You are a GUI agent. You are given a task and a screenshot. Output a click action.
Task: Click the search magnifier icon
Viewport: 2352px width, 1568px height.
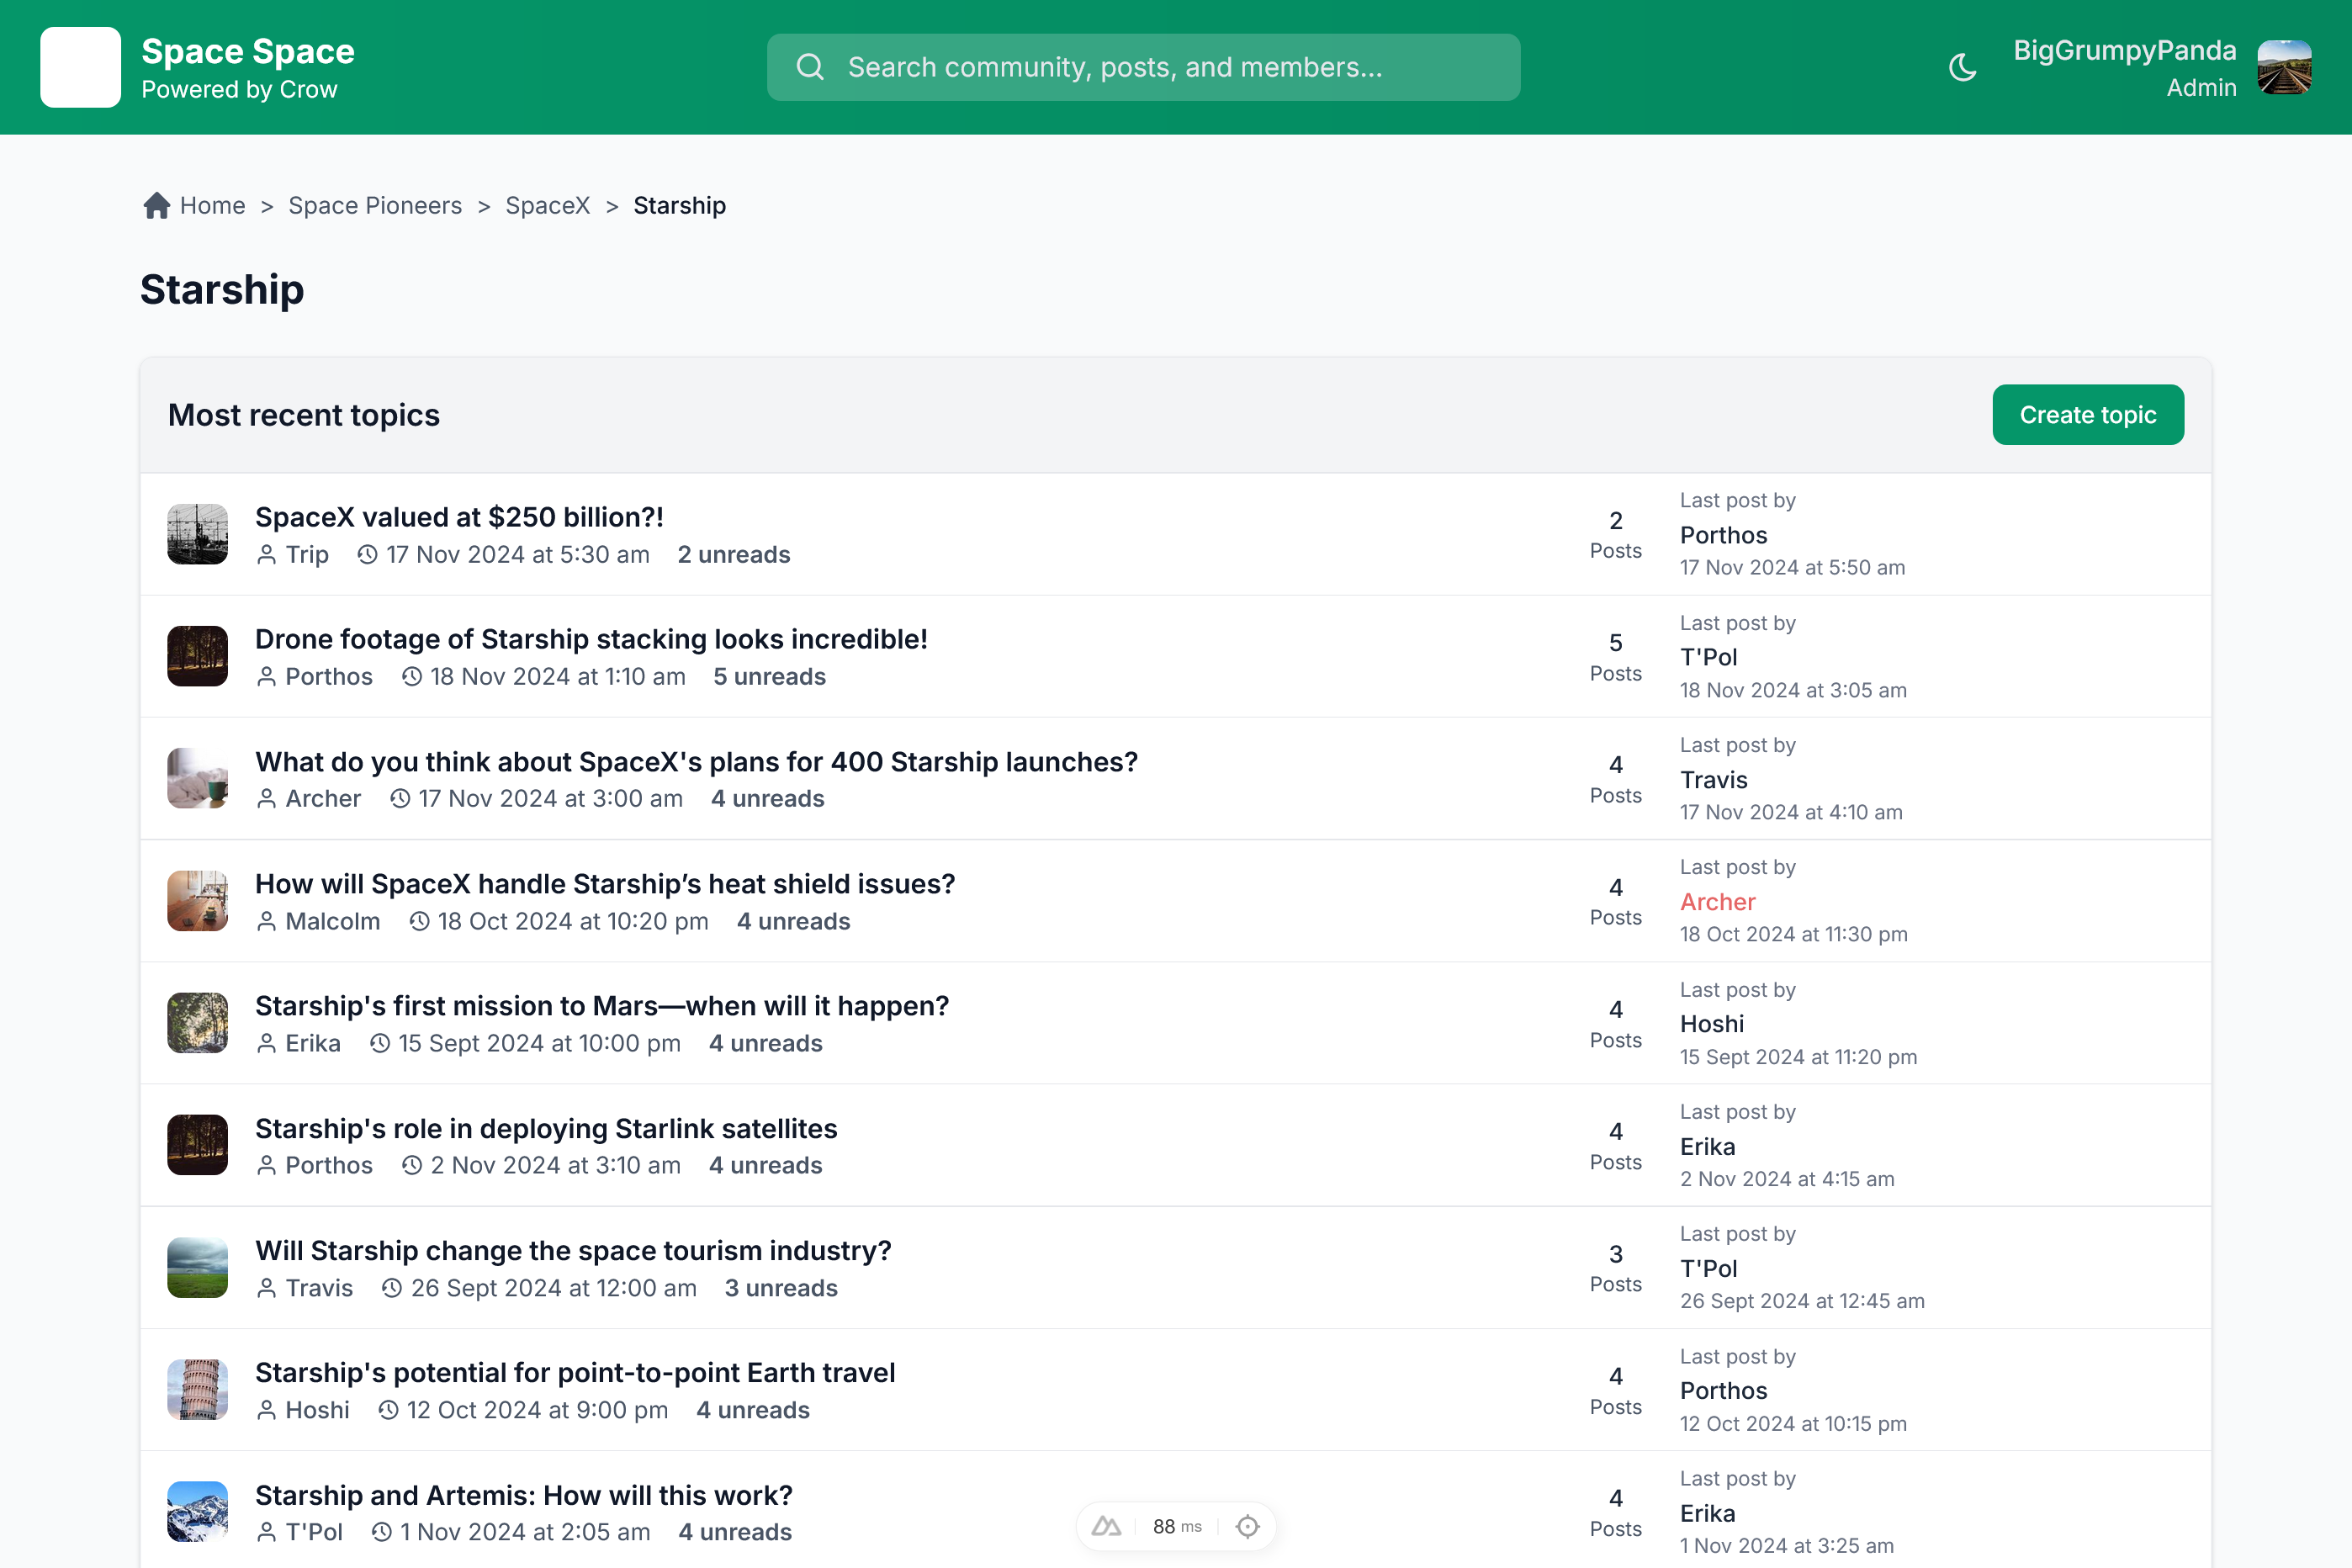pos(810,67)
